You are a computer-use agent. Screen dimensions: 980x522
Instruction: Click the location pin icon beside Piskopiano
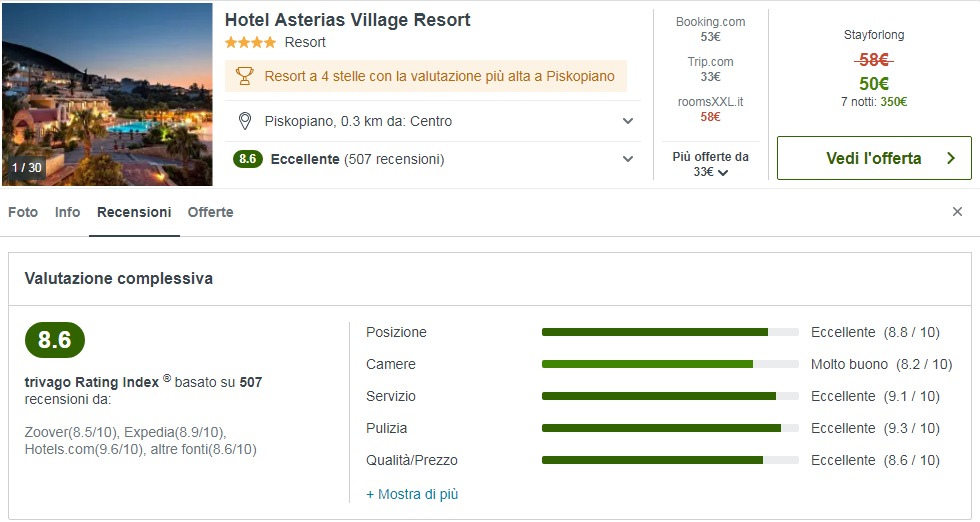coord(244,121)
